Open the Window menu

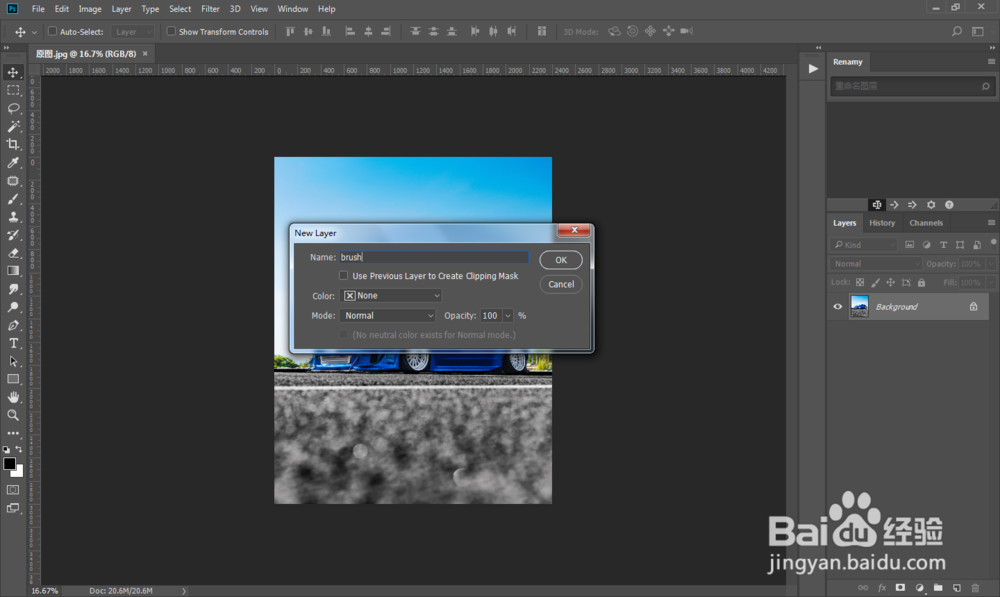click(293, 9)
